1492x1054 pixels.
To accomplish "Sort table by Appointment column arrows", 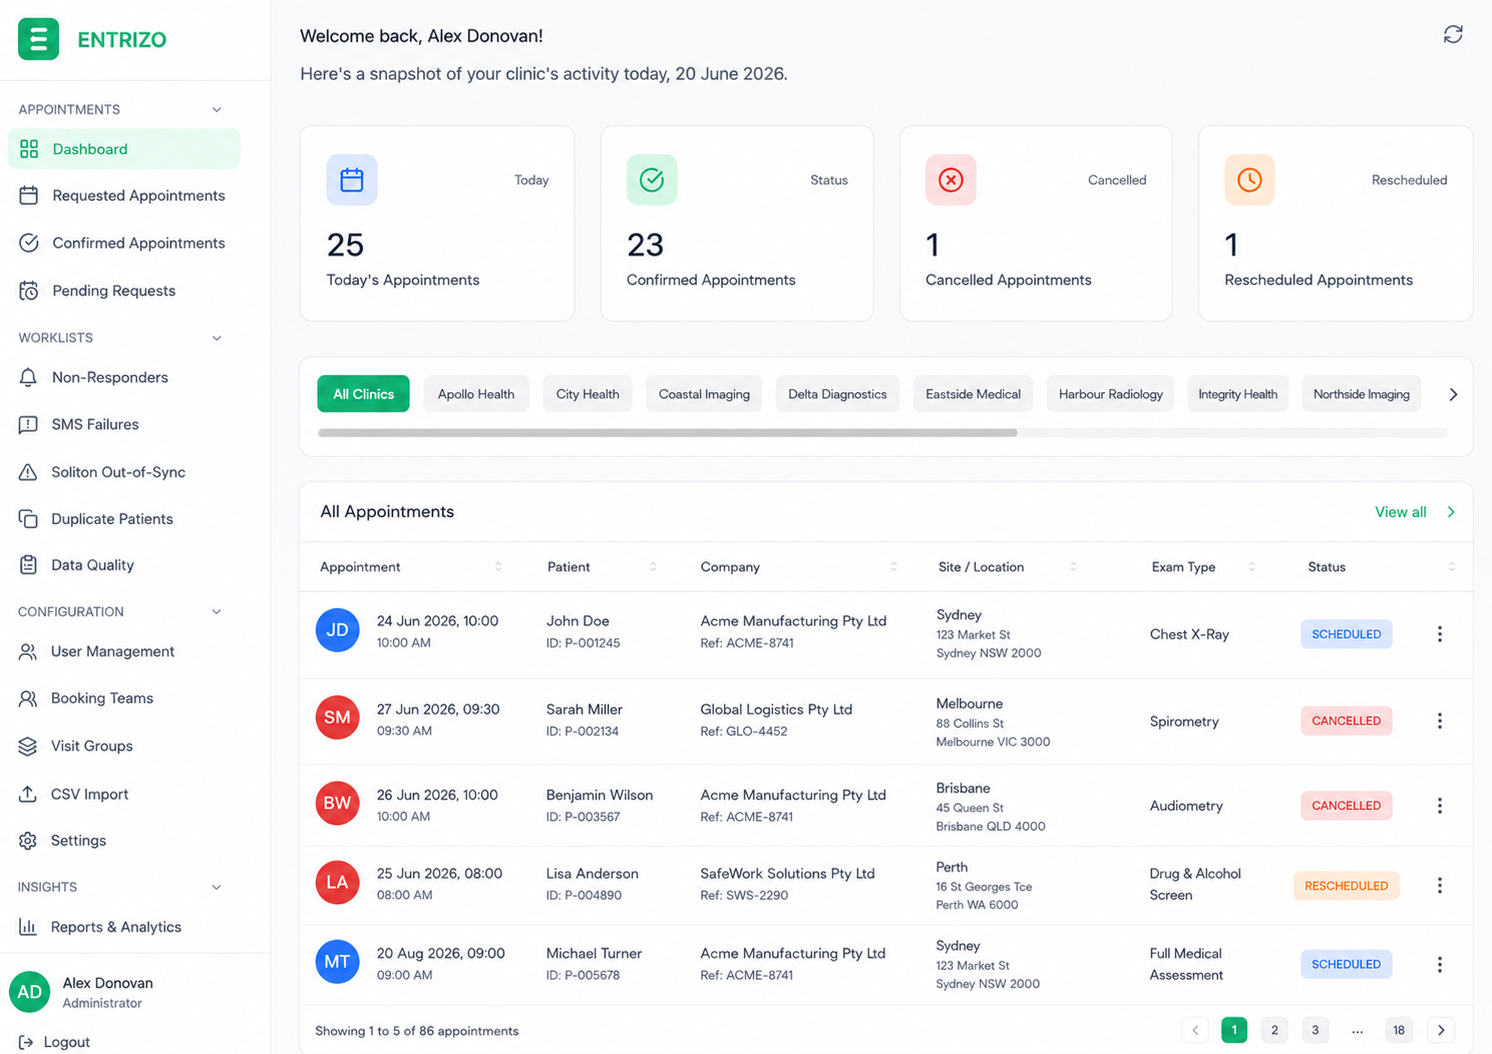I will pos(498,567).
